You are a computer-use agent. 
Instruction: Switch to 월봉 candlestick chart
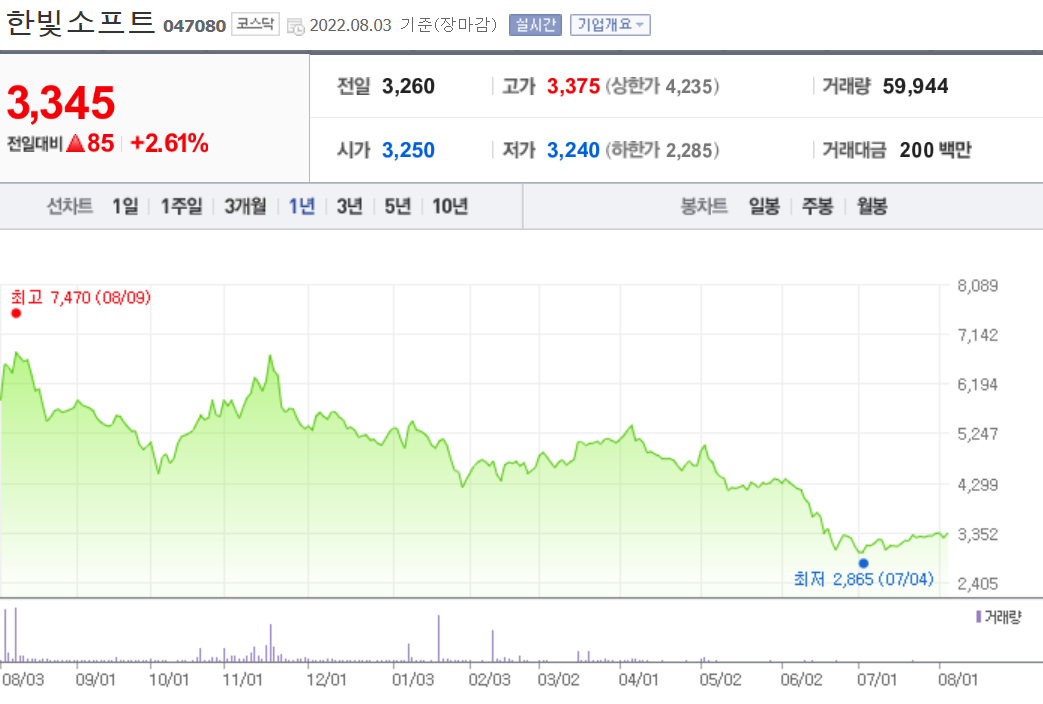871,206
